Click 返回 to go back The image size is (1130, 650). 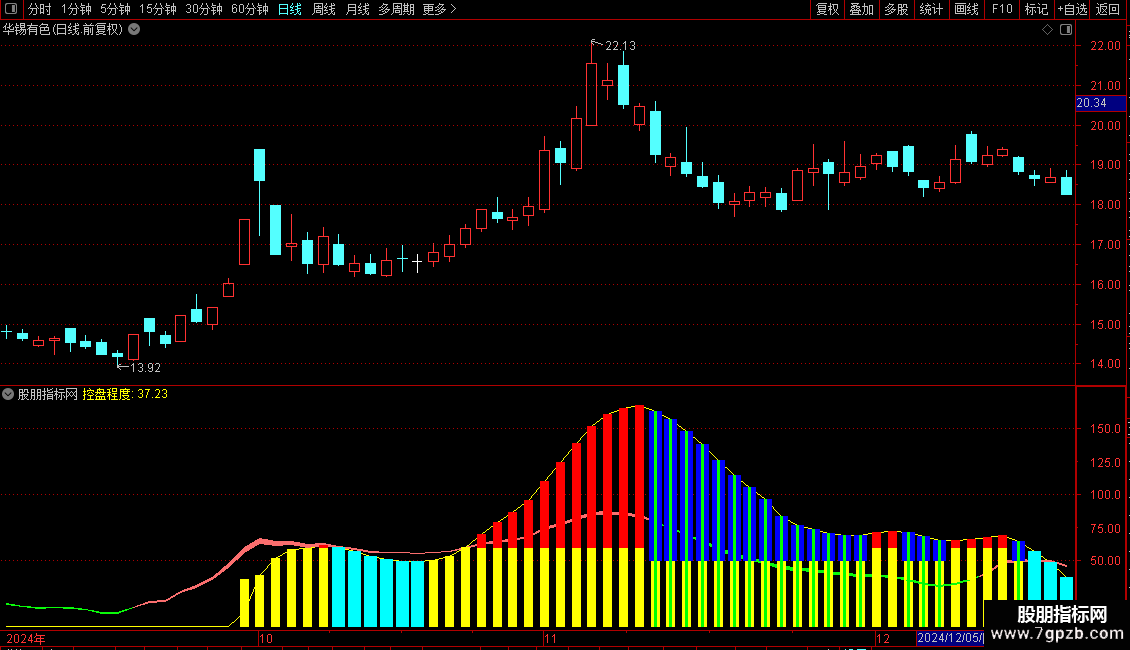(1108, 9)
